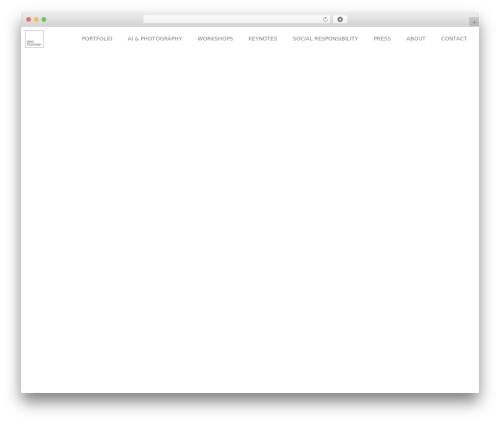Image resolution: width=500 pixels, height=423 pixels.
Task: Navigate to the About page
Action: [x=416, y=39]
